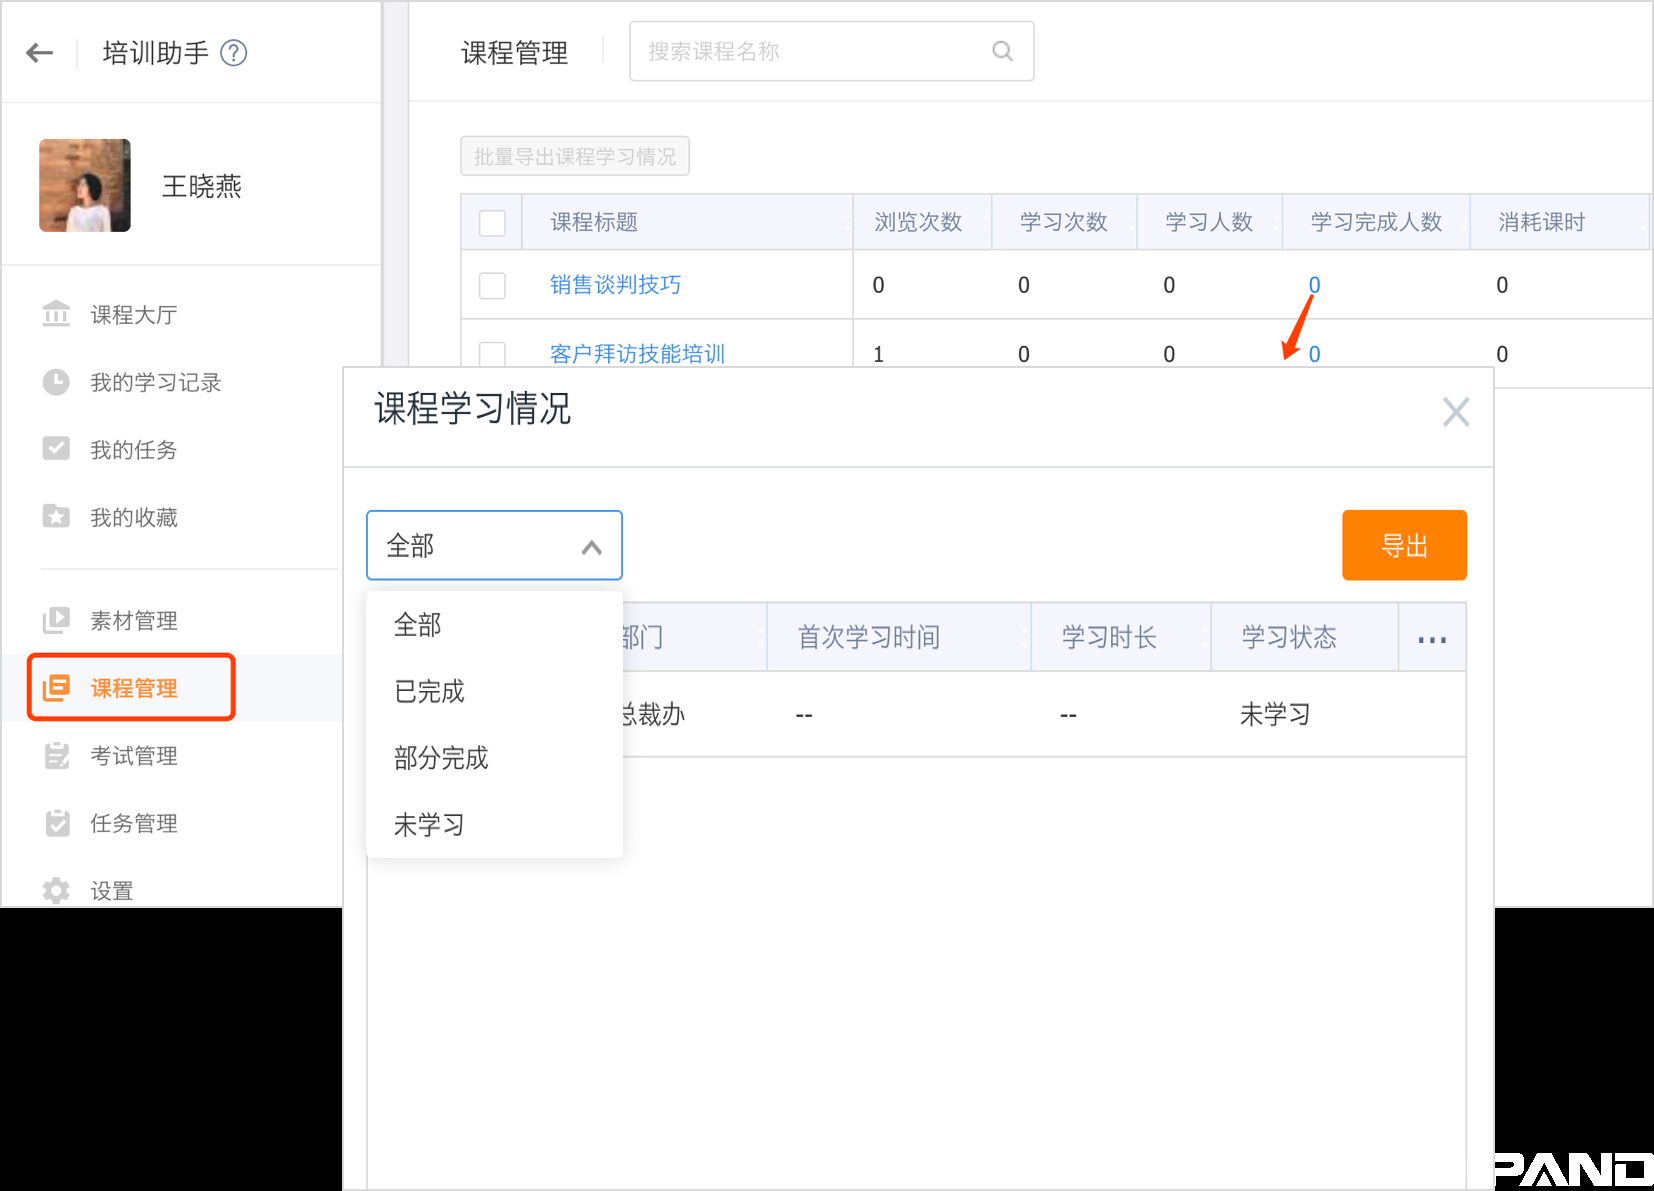Go to 考试管理 in sidebar
1654x1191 pixels.
133,756
